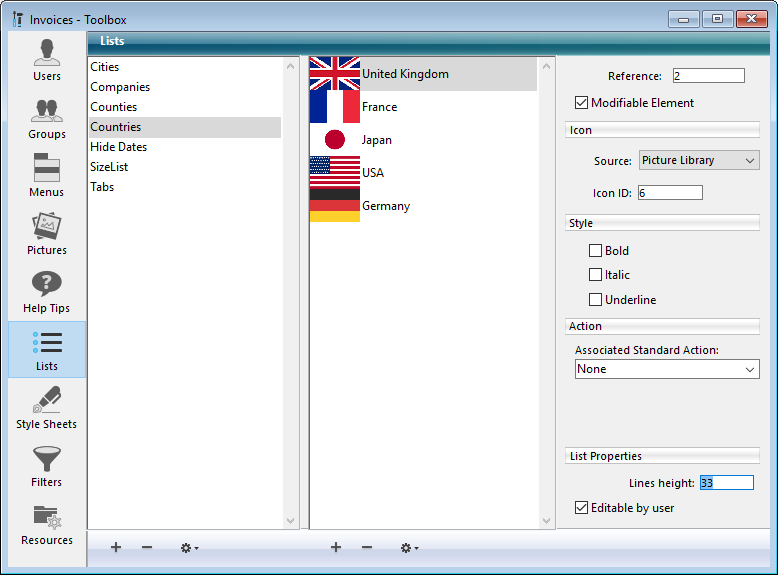Open the Style Sheets section

pos(47,408)
